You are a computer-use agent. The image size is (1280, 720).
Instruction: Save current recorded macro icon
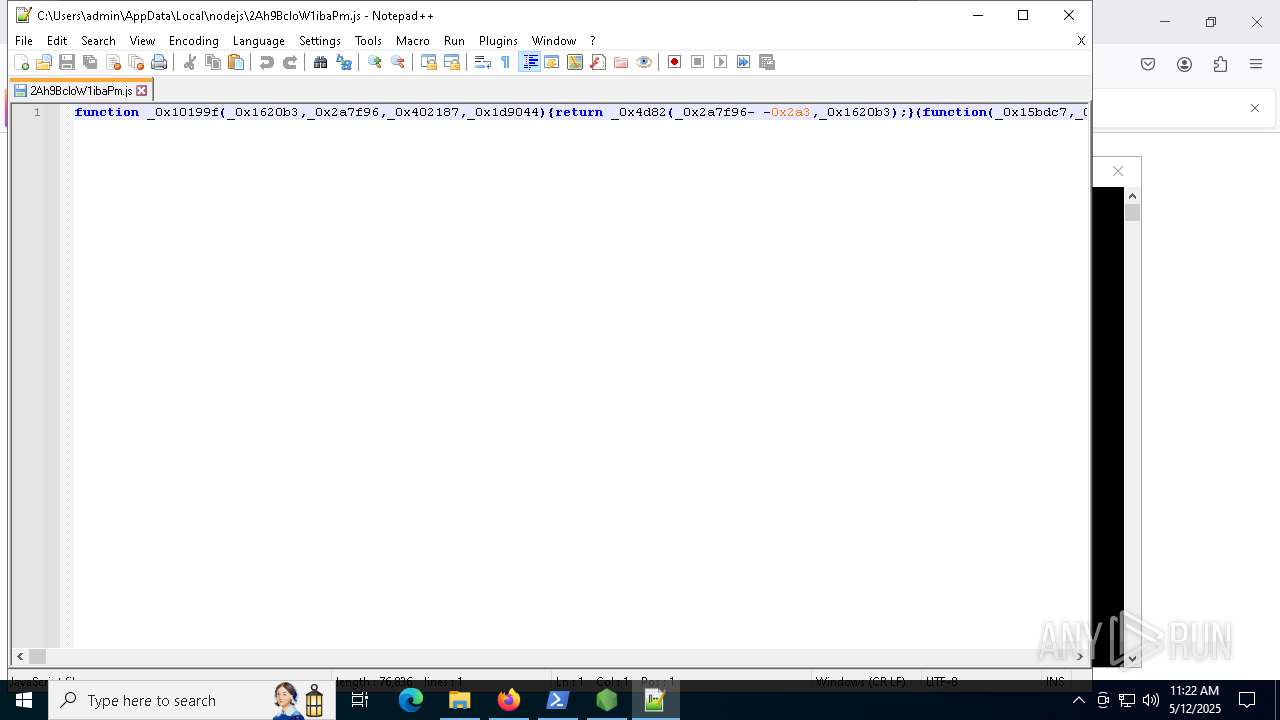tap(767, 62)
